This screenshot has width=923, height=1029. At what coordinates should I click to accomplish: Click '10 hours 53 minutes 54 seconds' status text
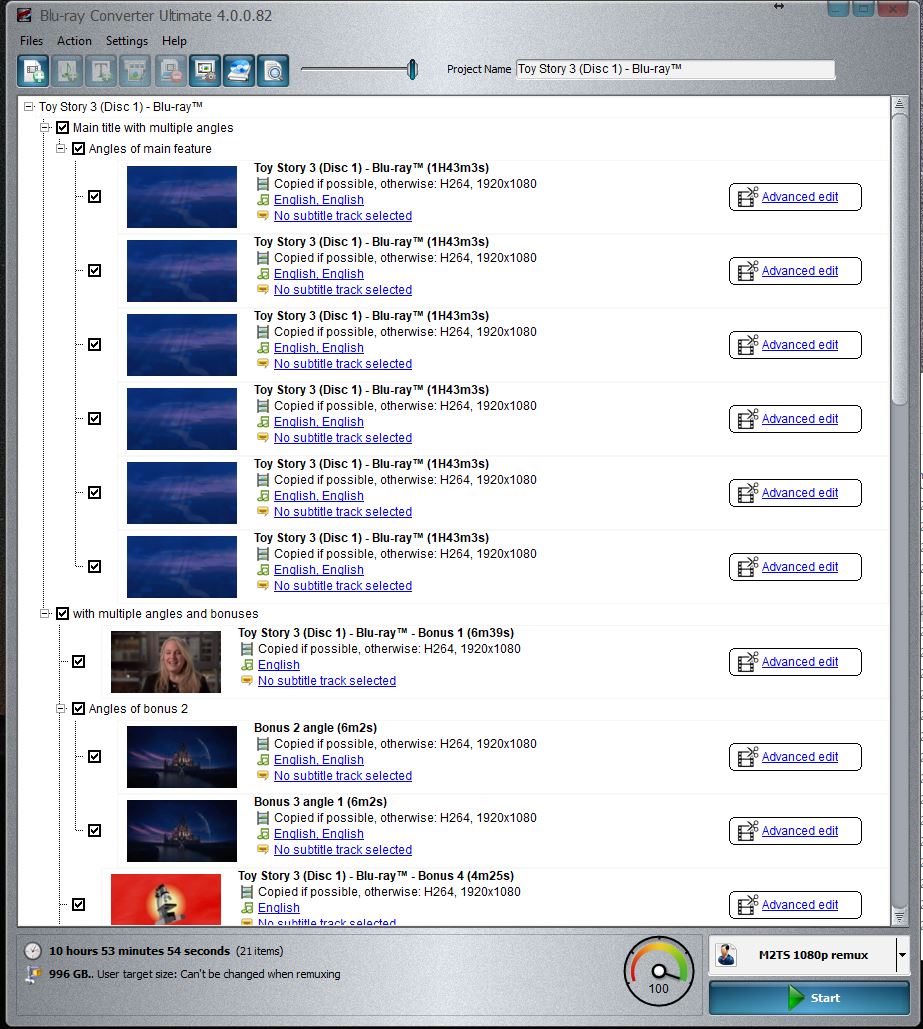139,951
